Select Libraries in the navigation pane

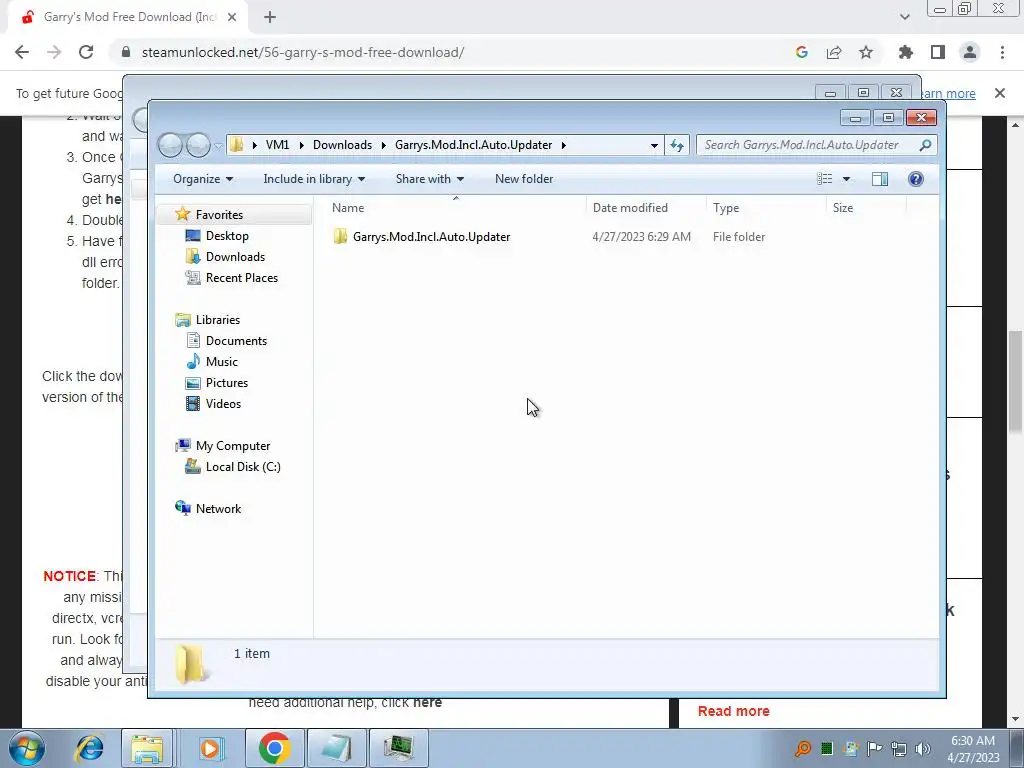[x=217, y=319]
